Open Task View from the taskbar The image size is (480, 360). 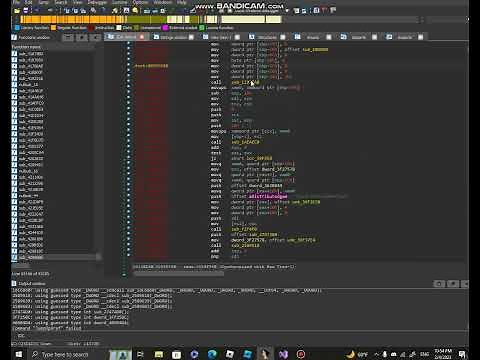pos(140,354)
